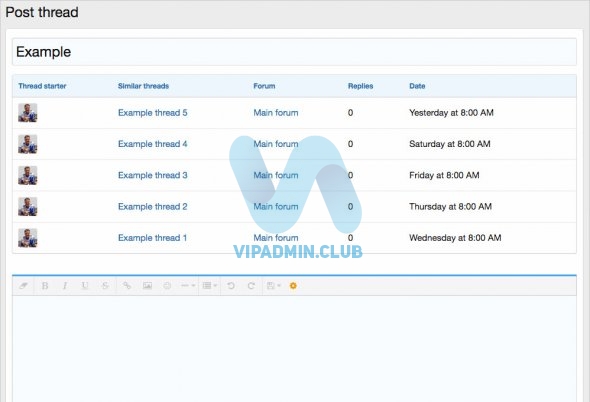
Task: Redo the last editor action
Action: coord(251,286)
